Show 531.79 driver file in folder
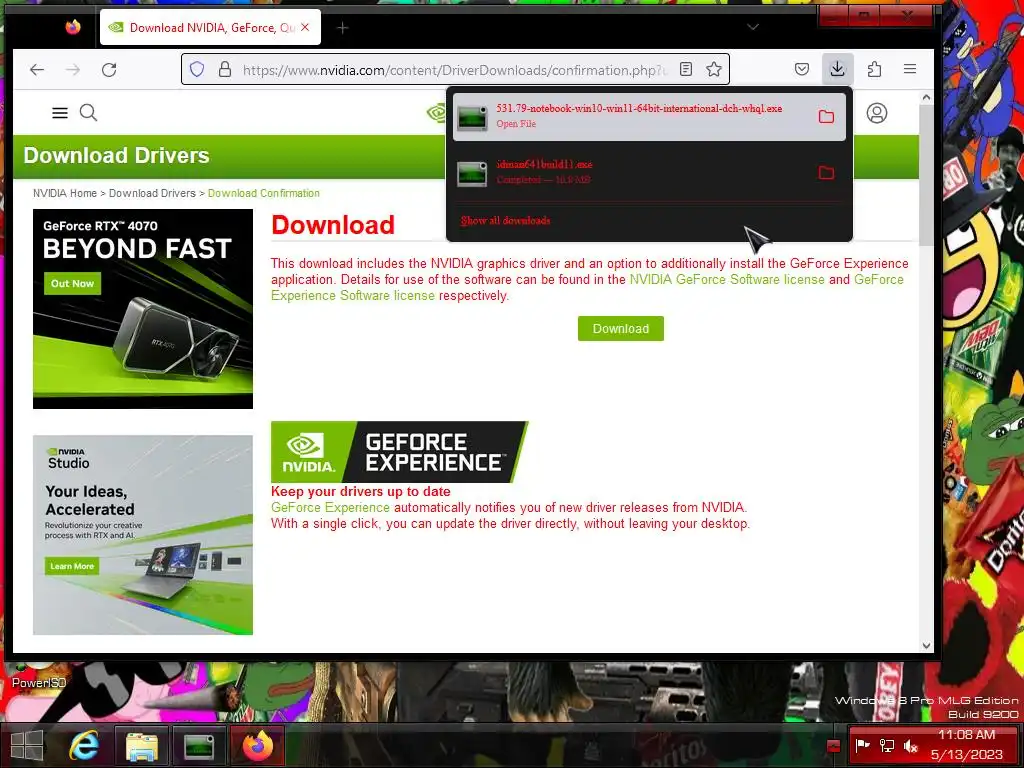Image resolution: width=1024 pixels, height=768 pixels. (826, 116)
